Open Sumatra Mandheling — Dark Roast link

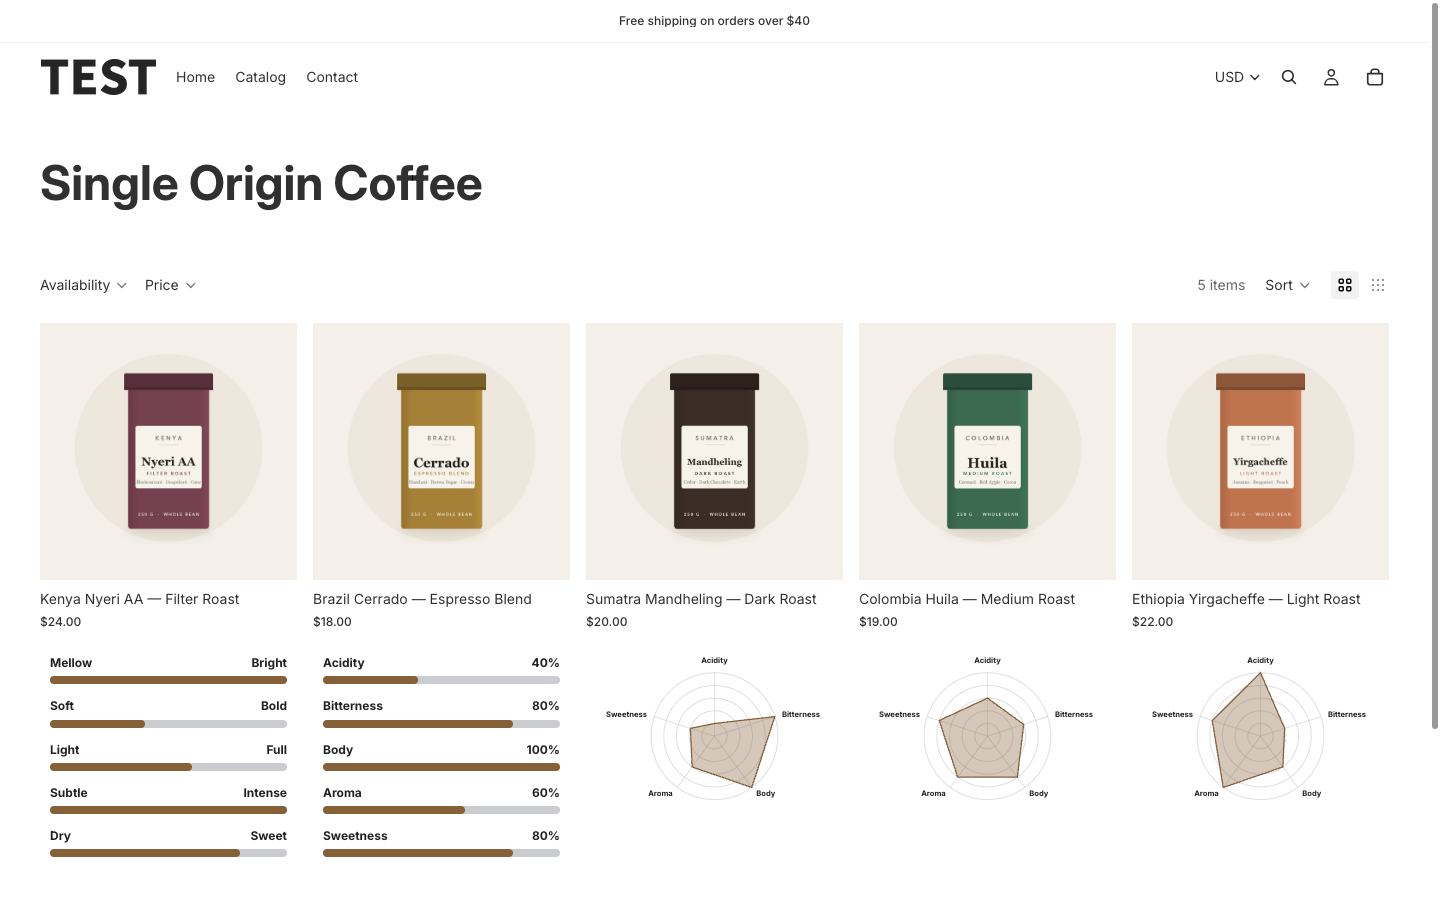(701, 599)
